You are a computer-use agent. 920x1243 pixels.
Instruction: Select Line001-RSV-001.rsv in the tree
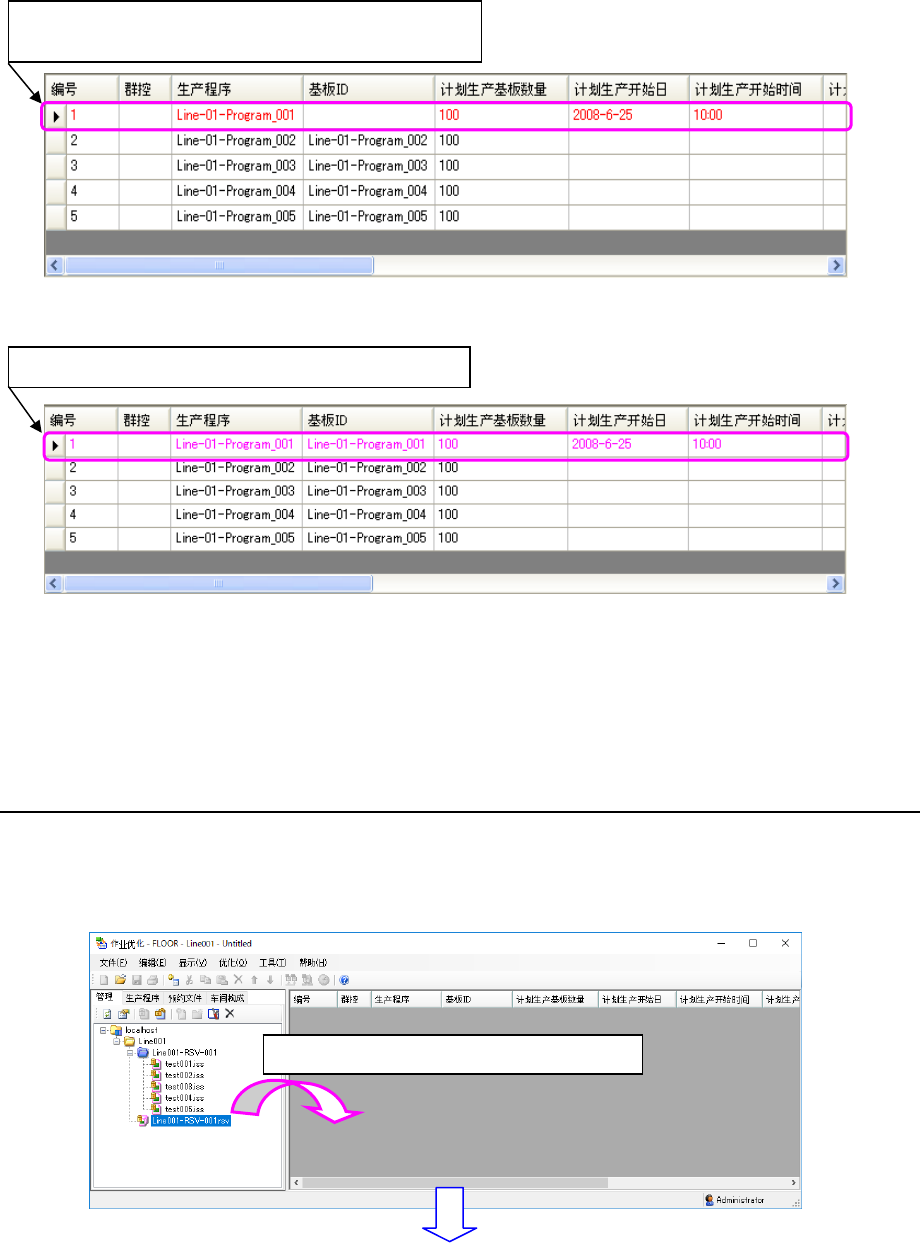point(191,1121)
